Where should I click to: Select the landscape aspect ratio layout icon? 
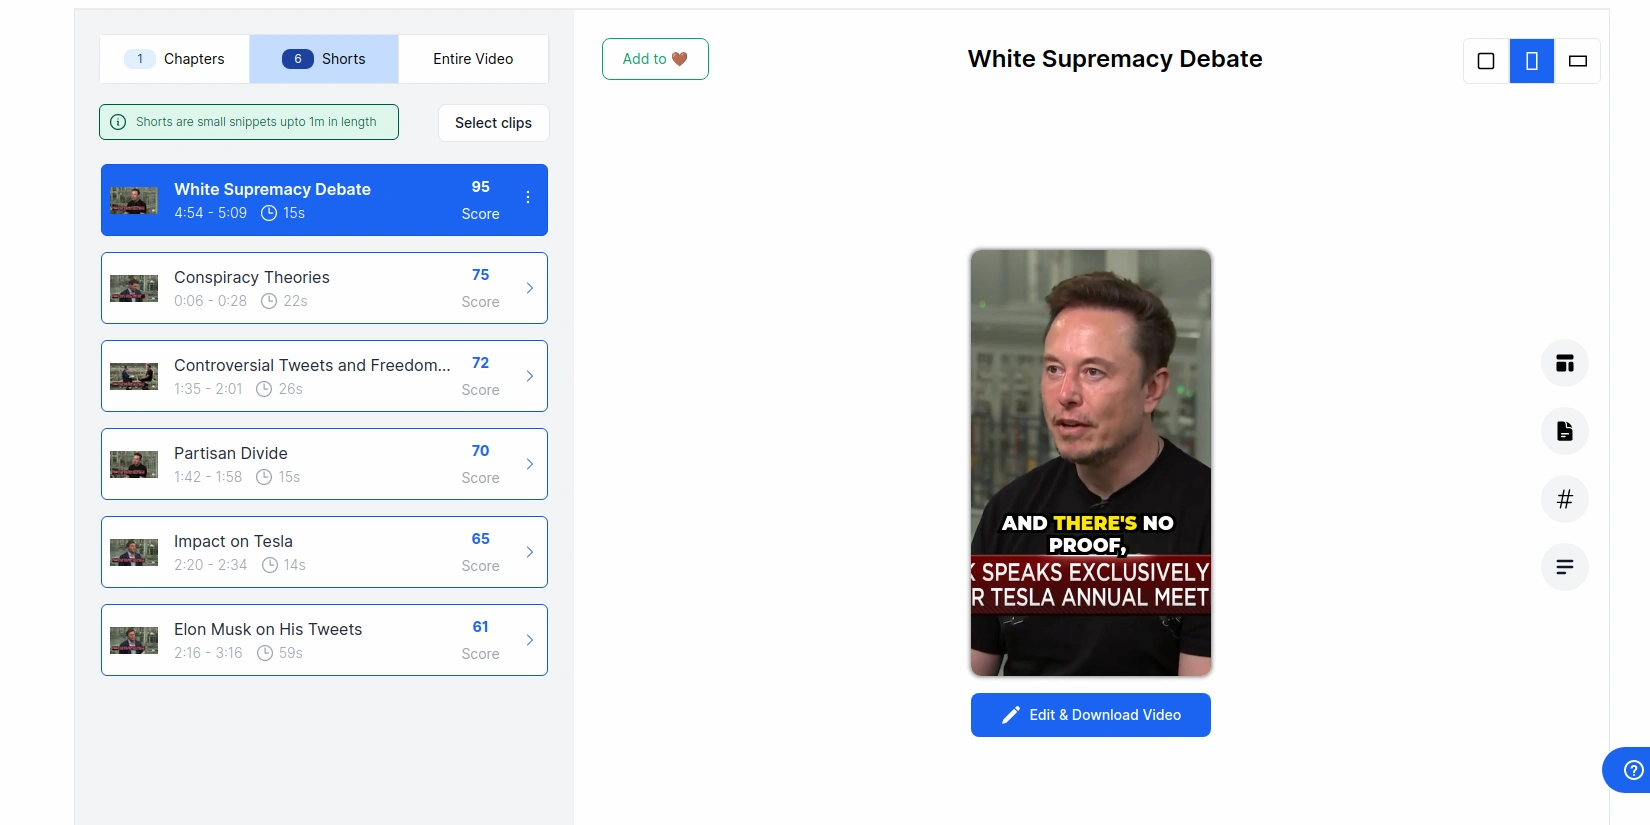click(1578, 61)
